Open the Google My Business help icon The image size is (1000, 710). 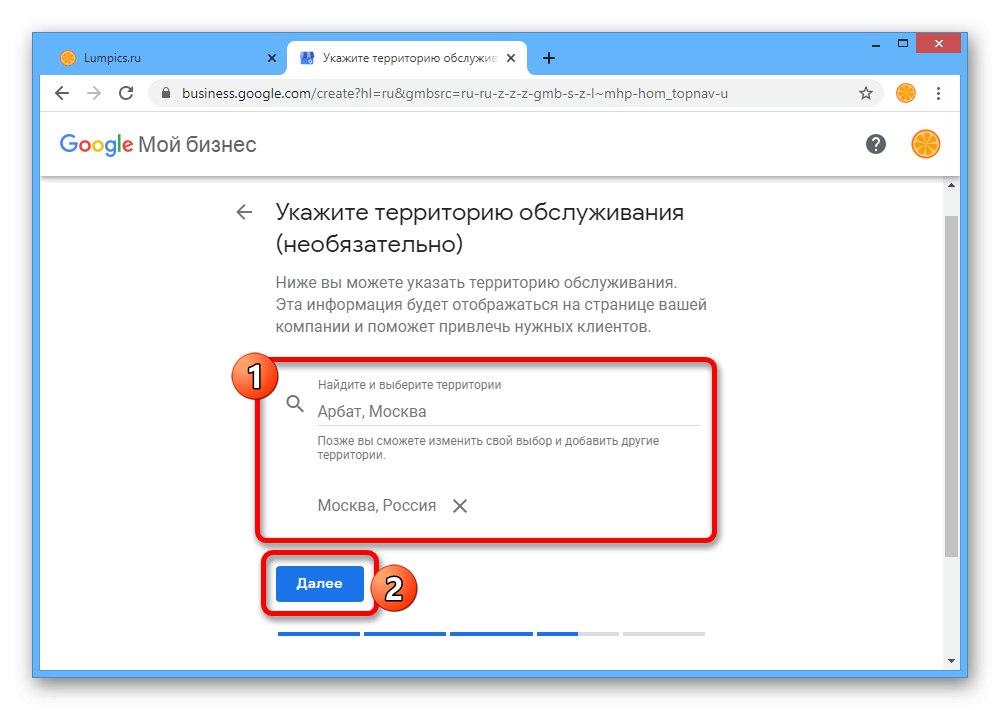pyautogui.click(x=876, y=144)
